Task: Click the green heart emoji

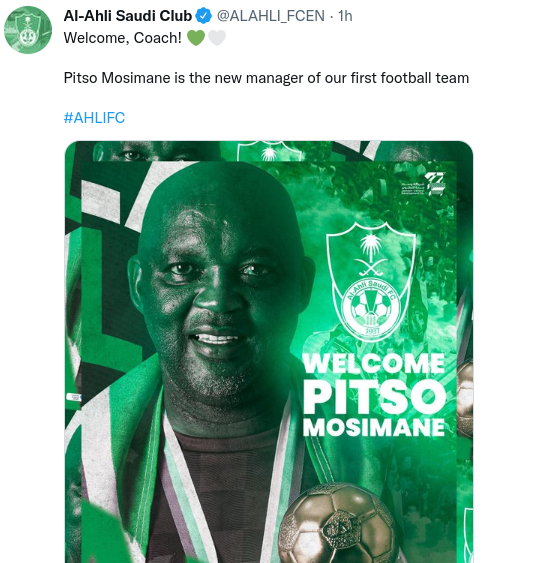Action: tap(196, 38)
